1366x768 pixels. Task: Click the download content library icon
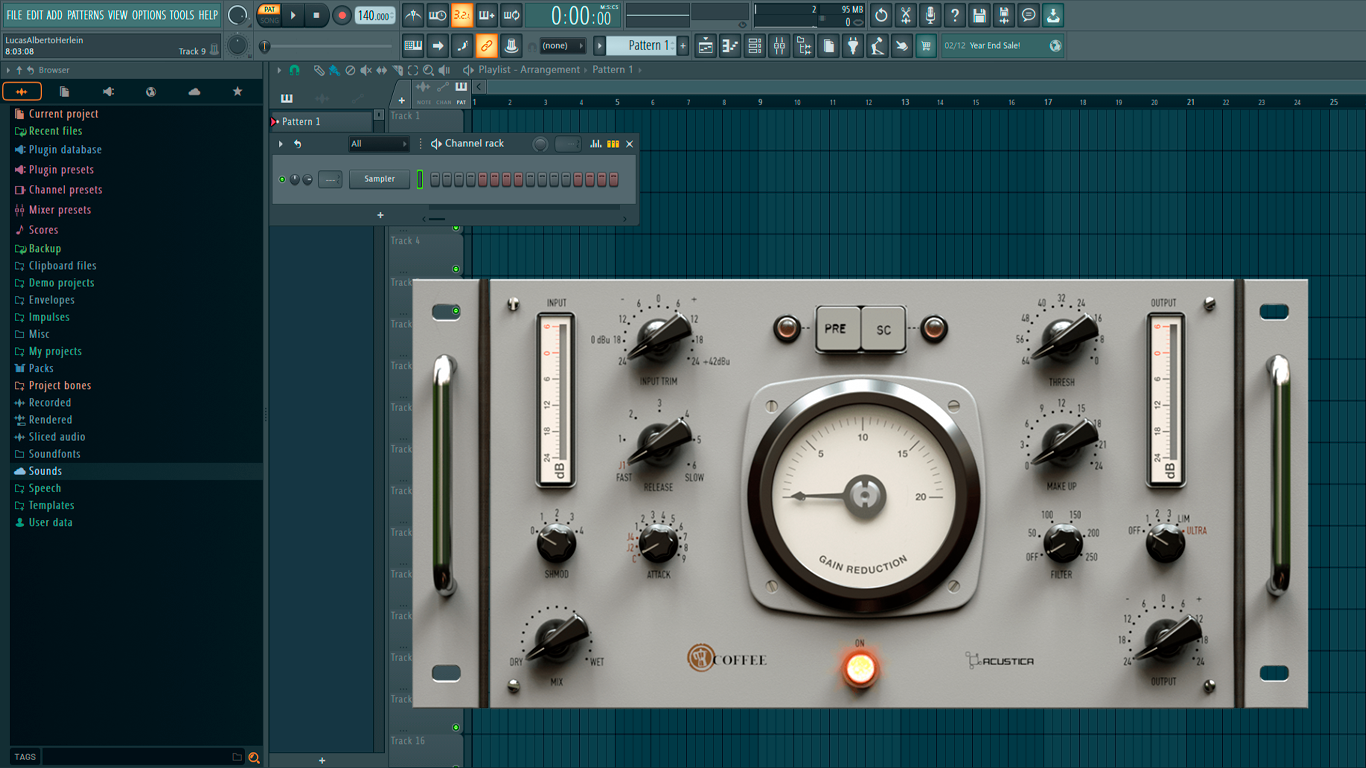click(x=1053, y=15)
